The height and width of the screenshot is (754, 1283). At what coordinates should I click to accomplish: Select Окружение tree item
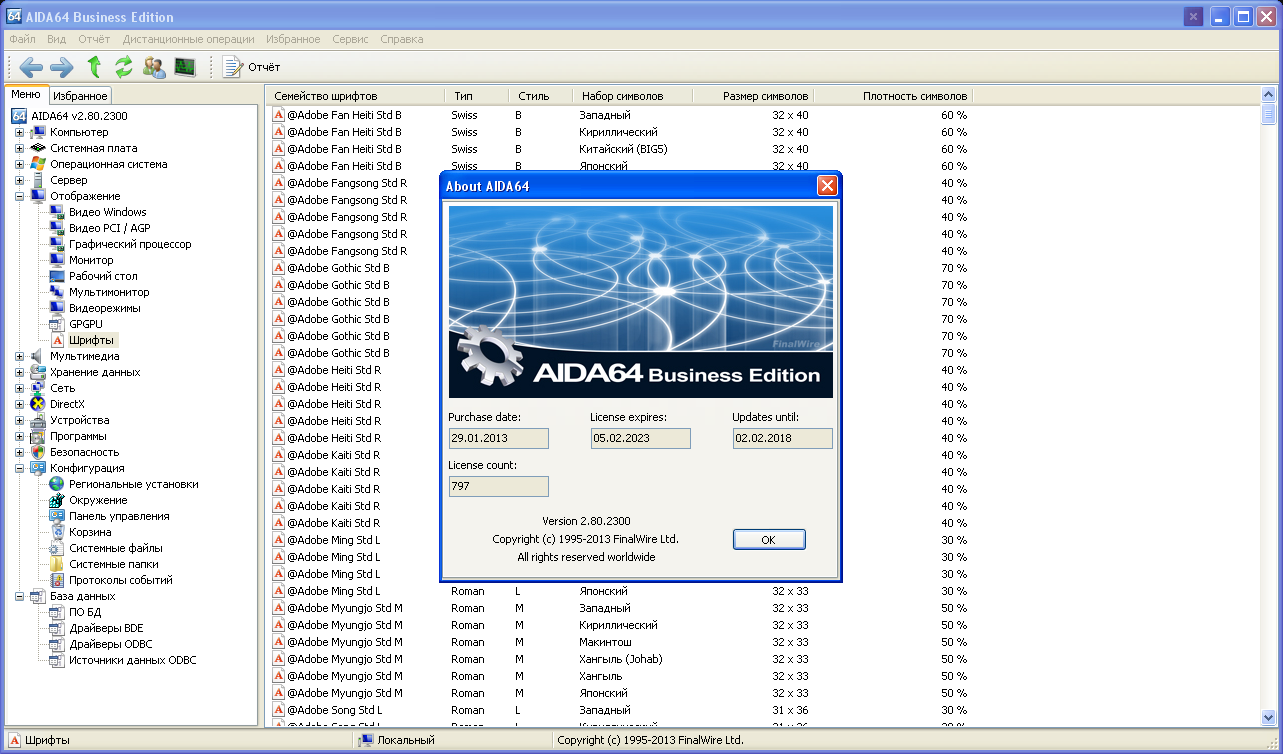[x=98, y=500]
